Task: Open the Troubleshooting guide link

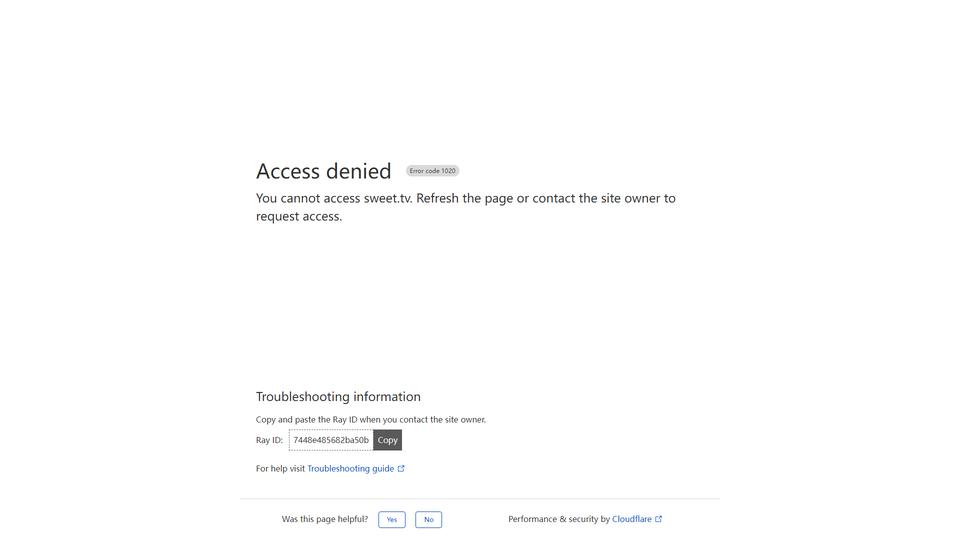Action: [x=351, y=468]
